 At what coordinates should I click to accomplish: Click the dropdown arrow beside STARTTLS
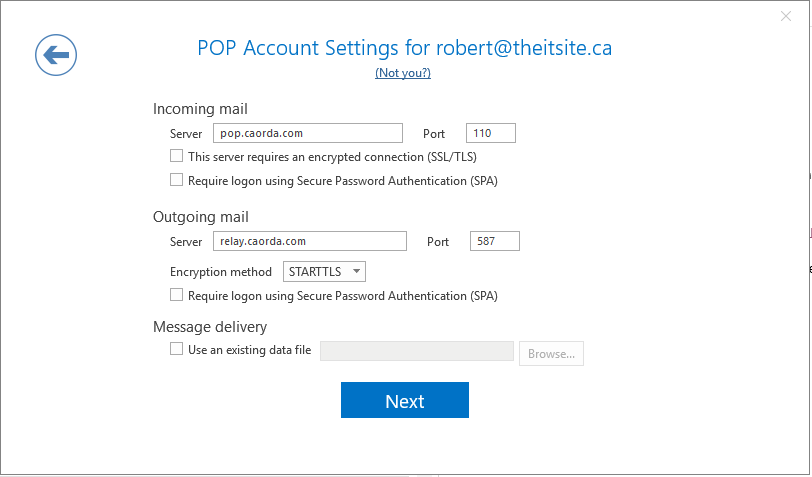(356, 271)
